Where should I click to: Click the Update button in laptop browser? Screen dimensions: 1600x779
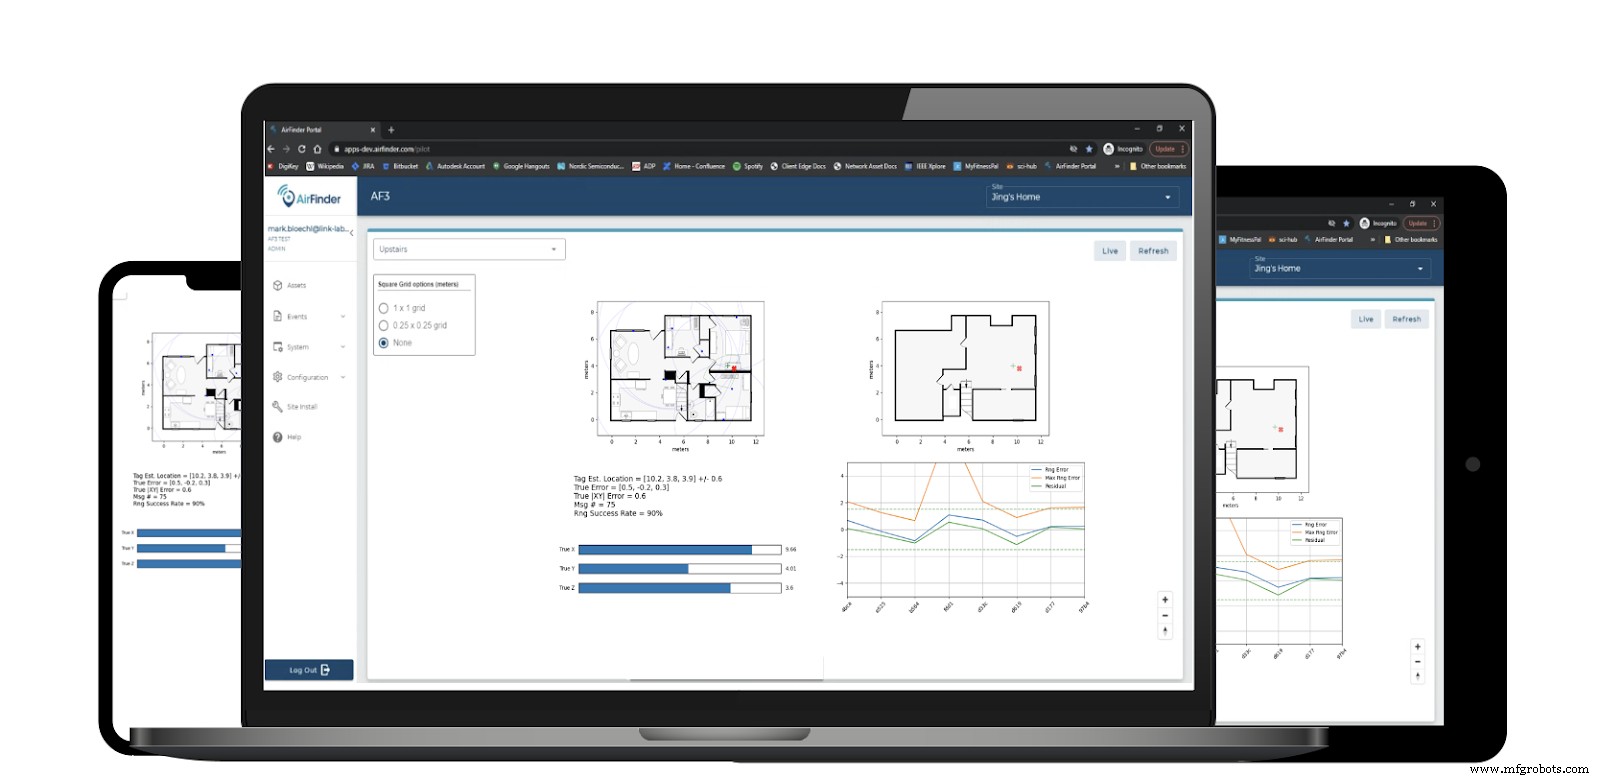click(1168, 149)
